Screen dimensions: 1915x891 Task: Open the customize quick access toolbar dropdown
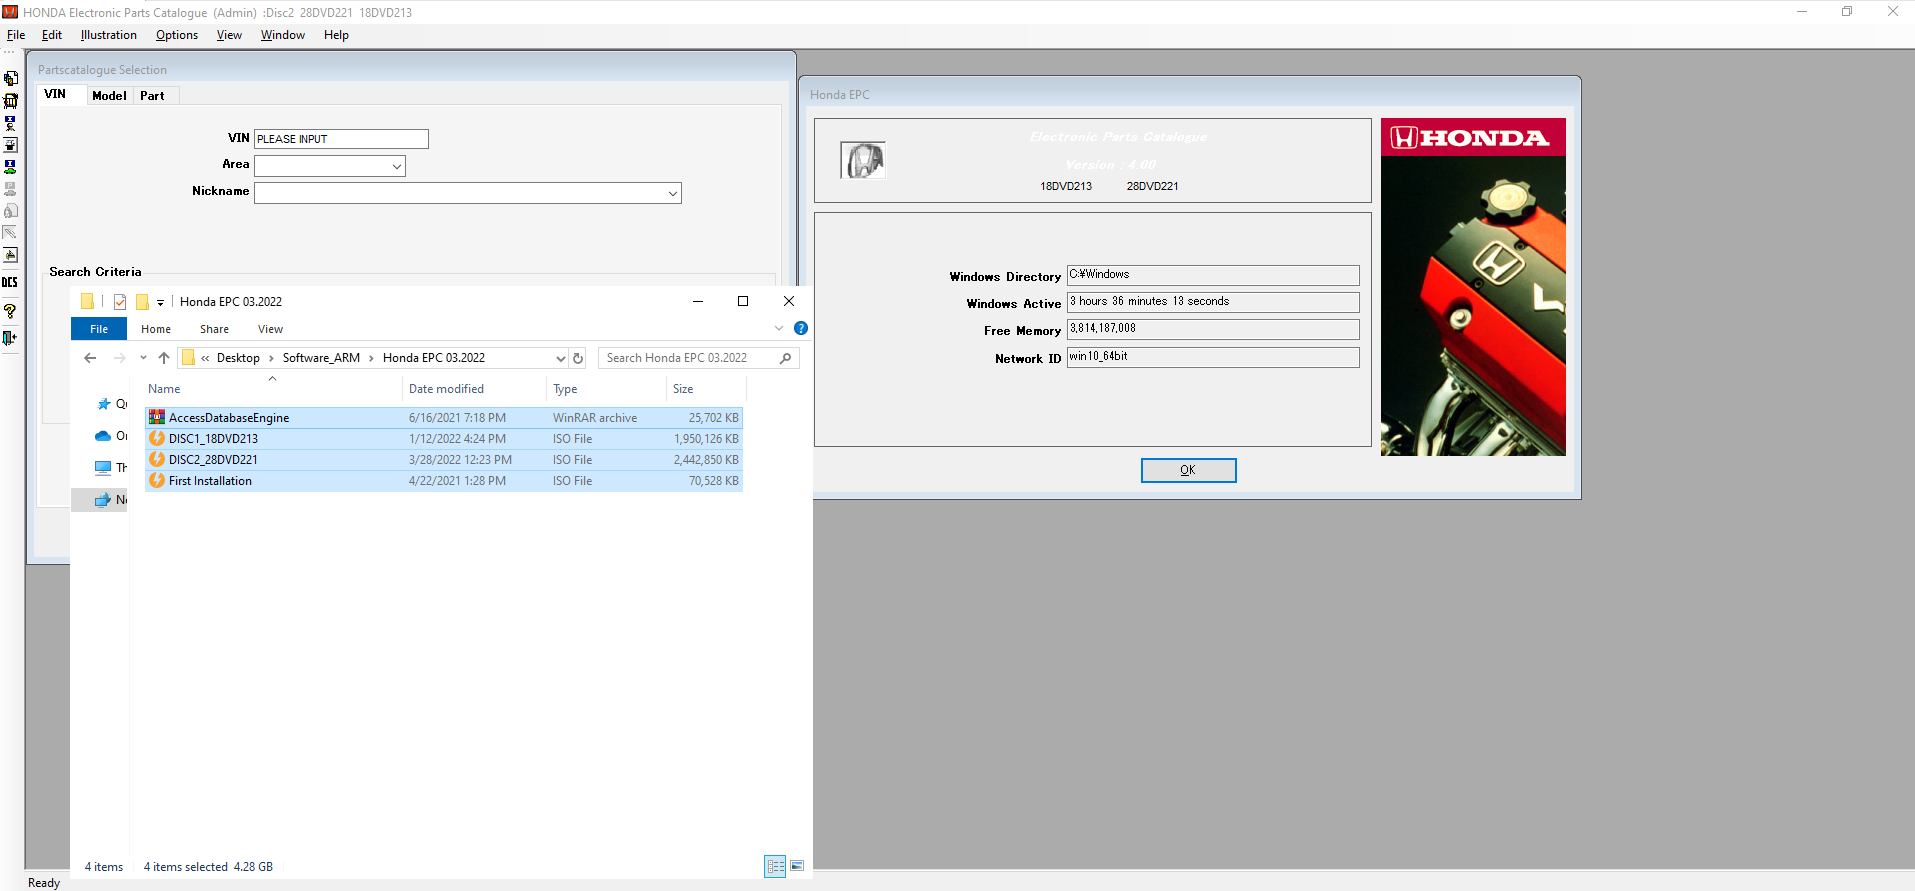pos(160,302)
